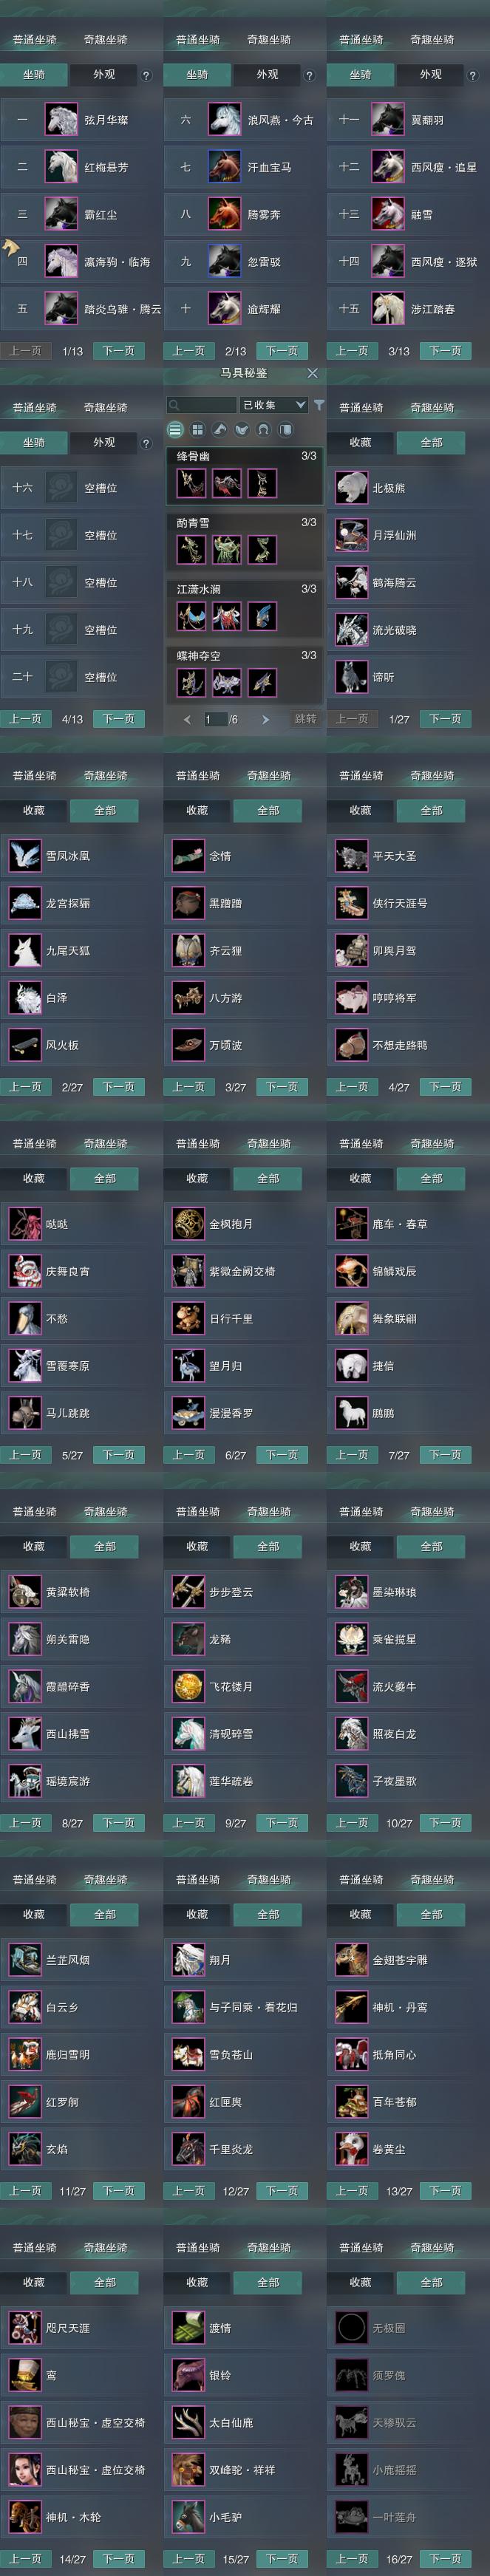Select the 风火板 skateboard mount icon
Screen dimensions: 490x2576
24,1045
